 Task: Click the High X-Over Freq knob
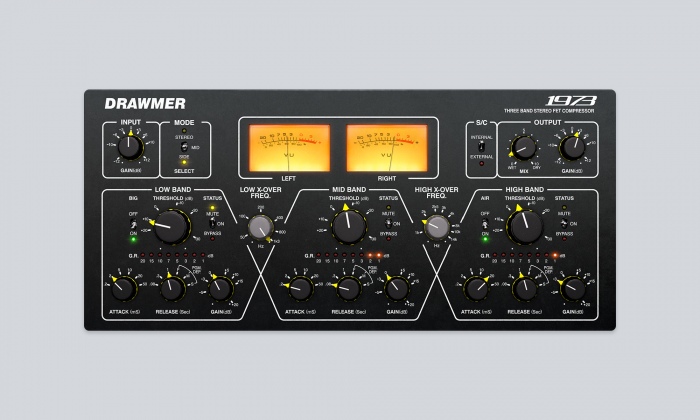pyautogui.click(x=437, y=228)
